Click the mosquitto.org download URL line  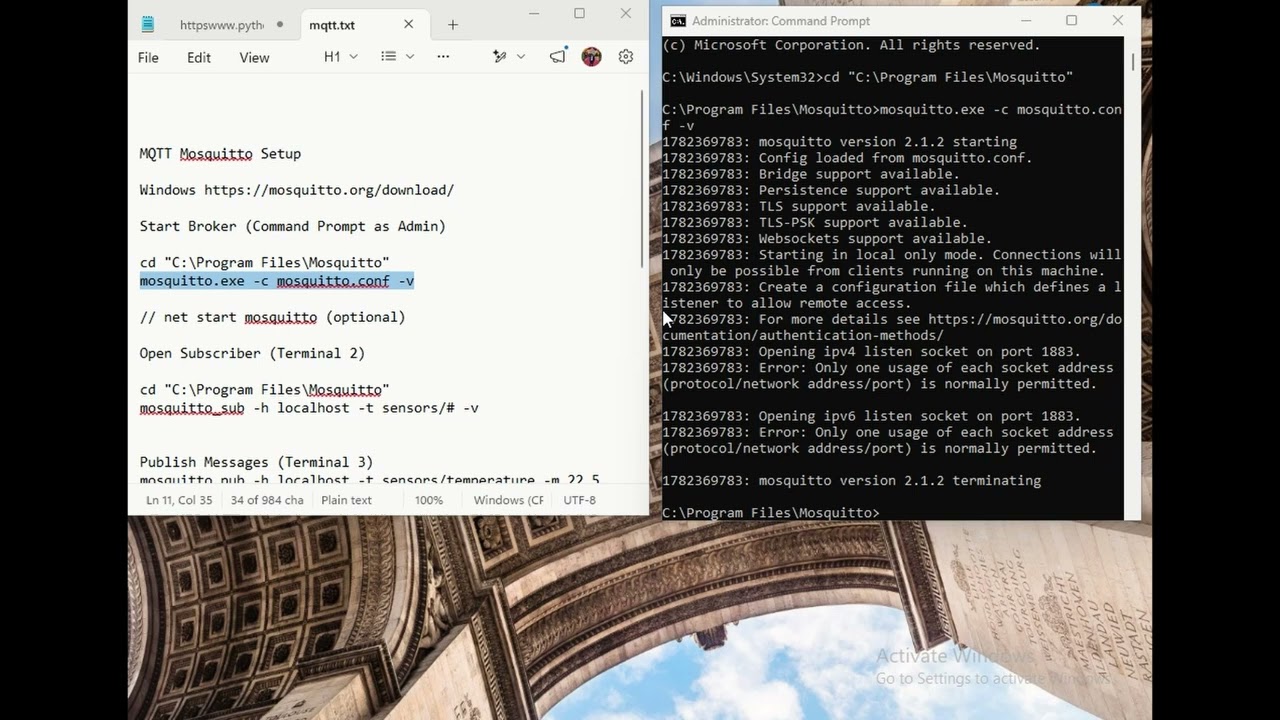pyautogui.click(x=297, y=190)
